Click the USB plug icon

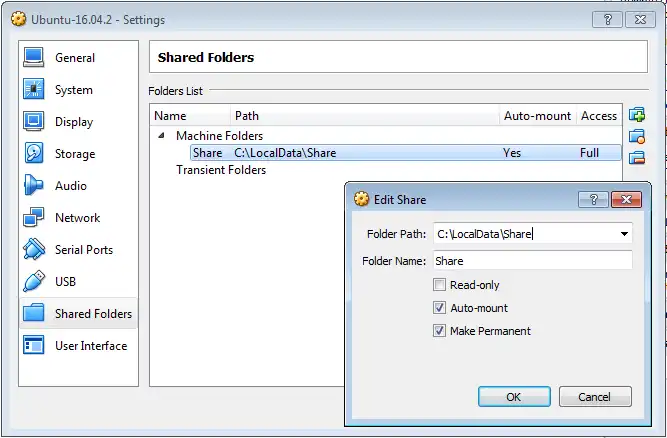coord(34,281)
